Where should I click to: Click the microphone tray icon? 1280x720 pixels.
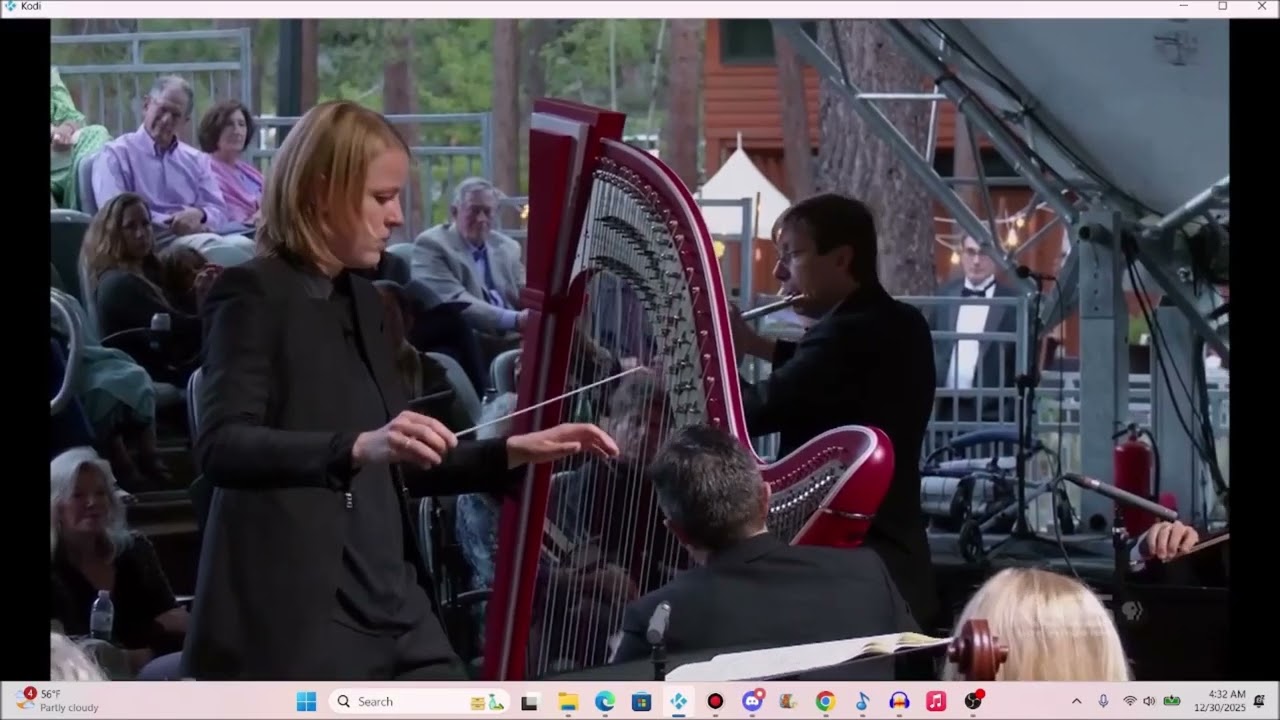pyautogui.click(x=1103, y=701)
